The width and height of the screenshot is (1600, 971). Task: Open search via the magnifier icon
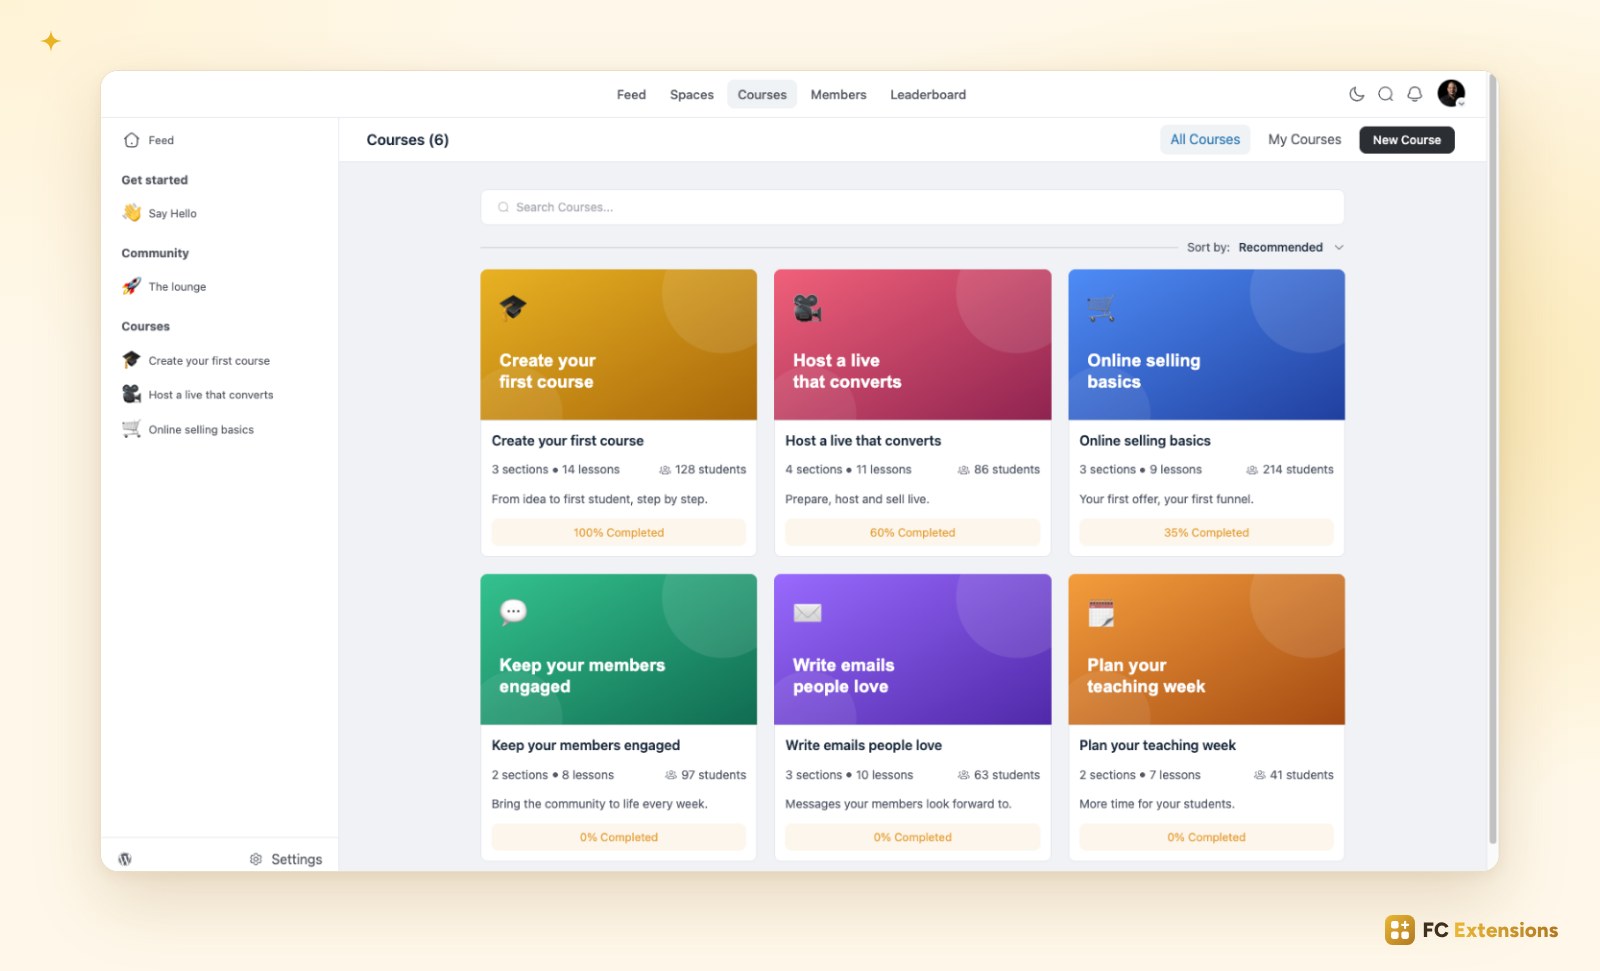[x=1385, y=94]
